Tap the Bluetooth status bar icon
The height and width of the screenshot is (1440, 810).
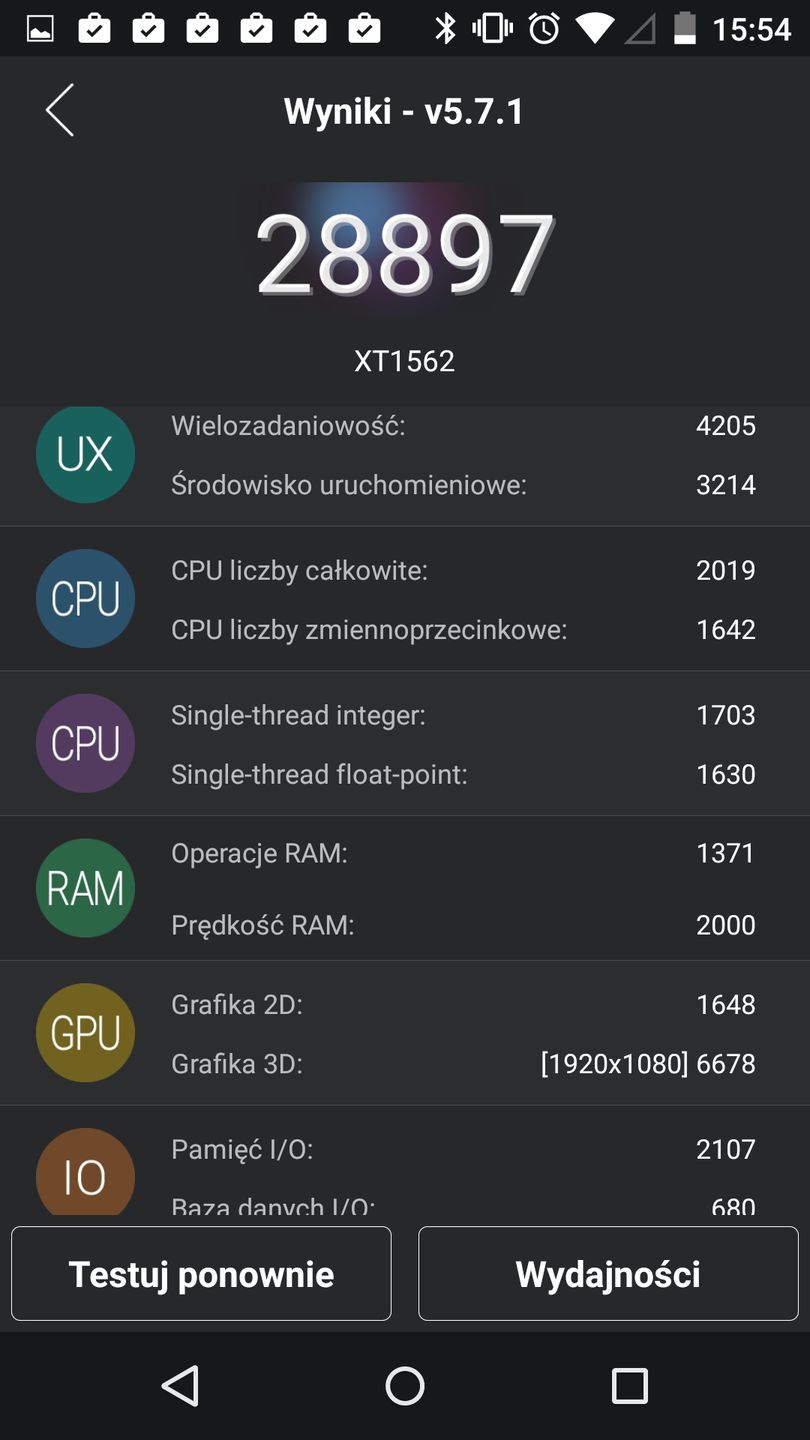pyautogui.click(x=445, y=28)
